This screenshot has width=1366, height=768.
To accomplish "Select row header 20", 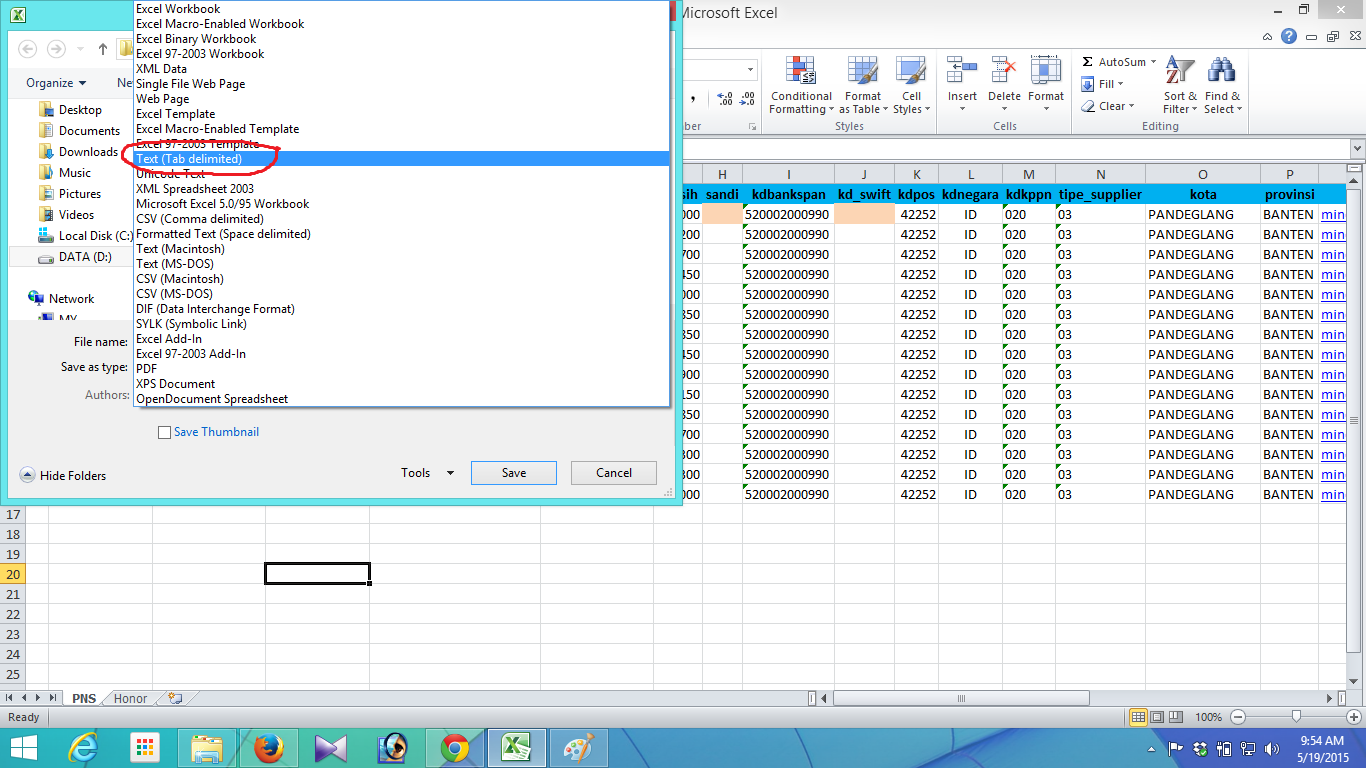I will [13, 574].
